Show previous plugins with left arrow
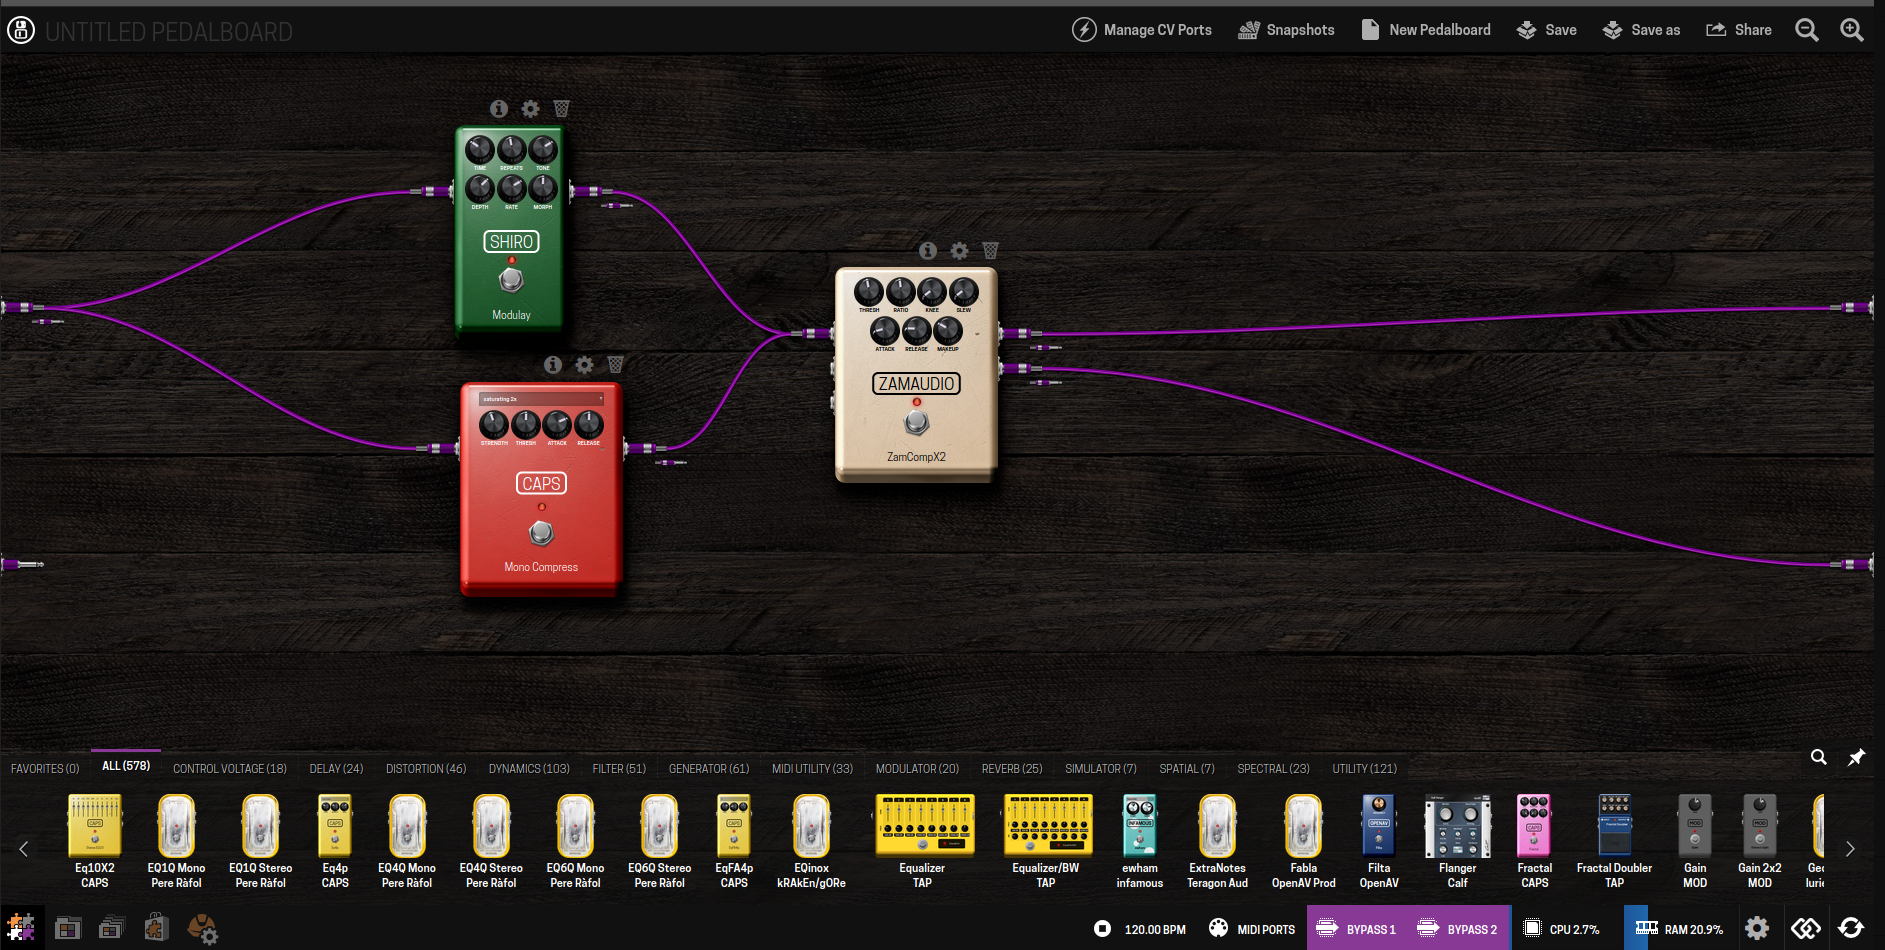The image size is (1885, 950). 24,849
